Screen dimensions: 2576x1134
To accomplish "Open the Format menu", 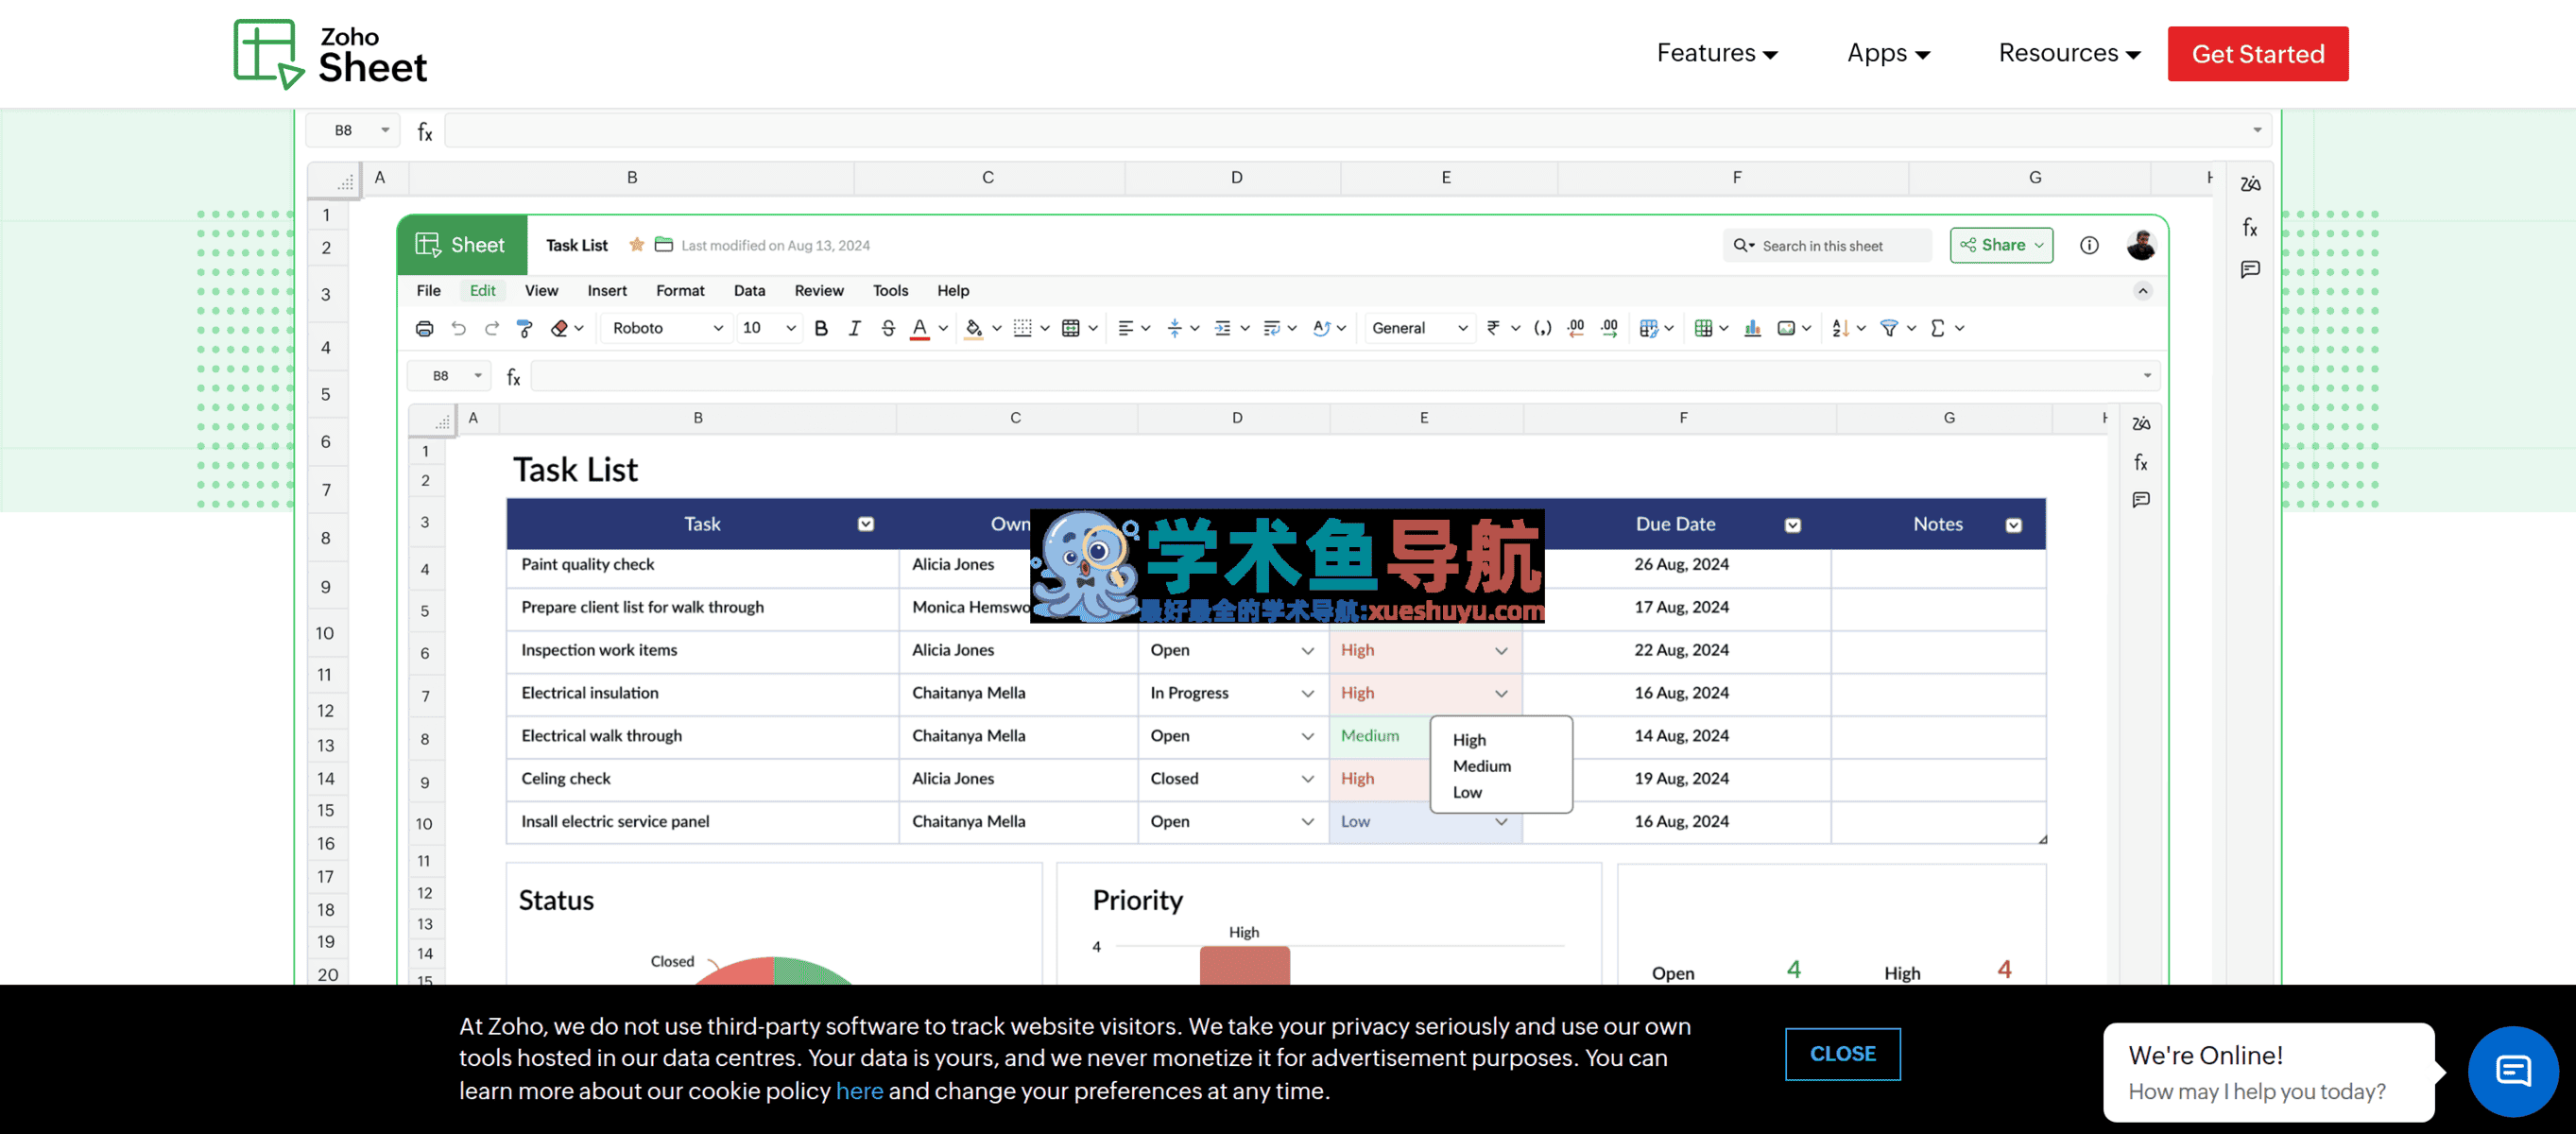I will coord(680,290).
